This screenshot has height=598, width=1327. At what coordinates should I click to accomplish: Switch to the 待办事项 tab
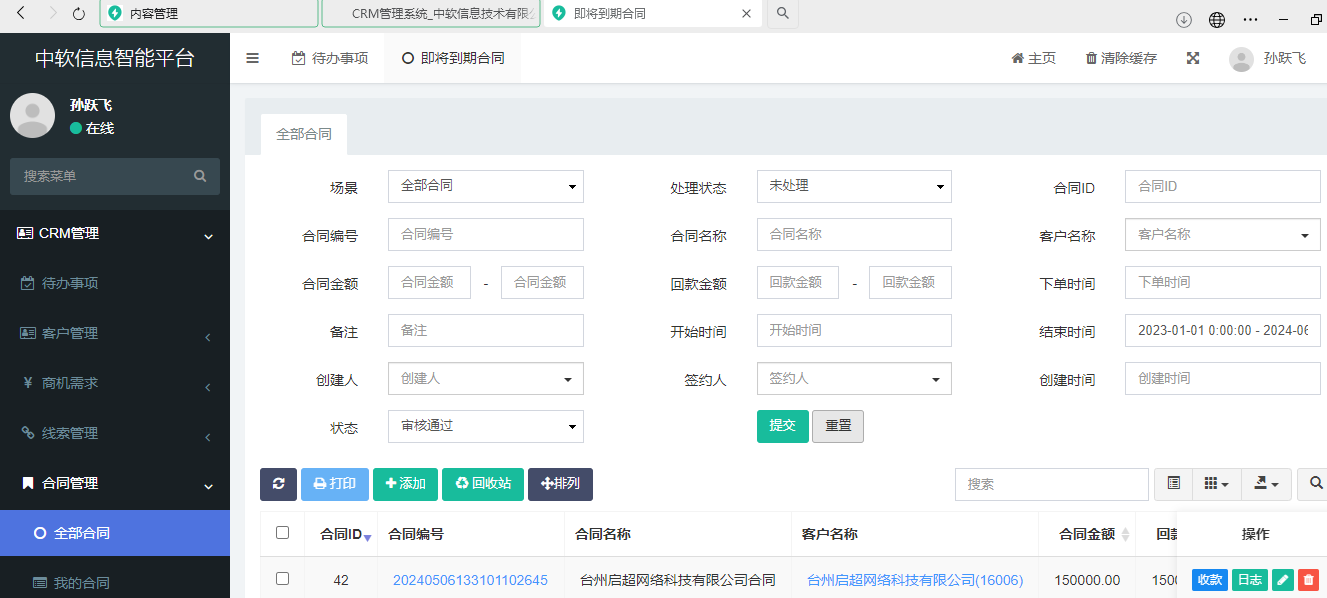coord(330,59)
